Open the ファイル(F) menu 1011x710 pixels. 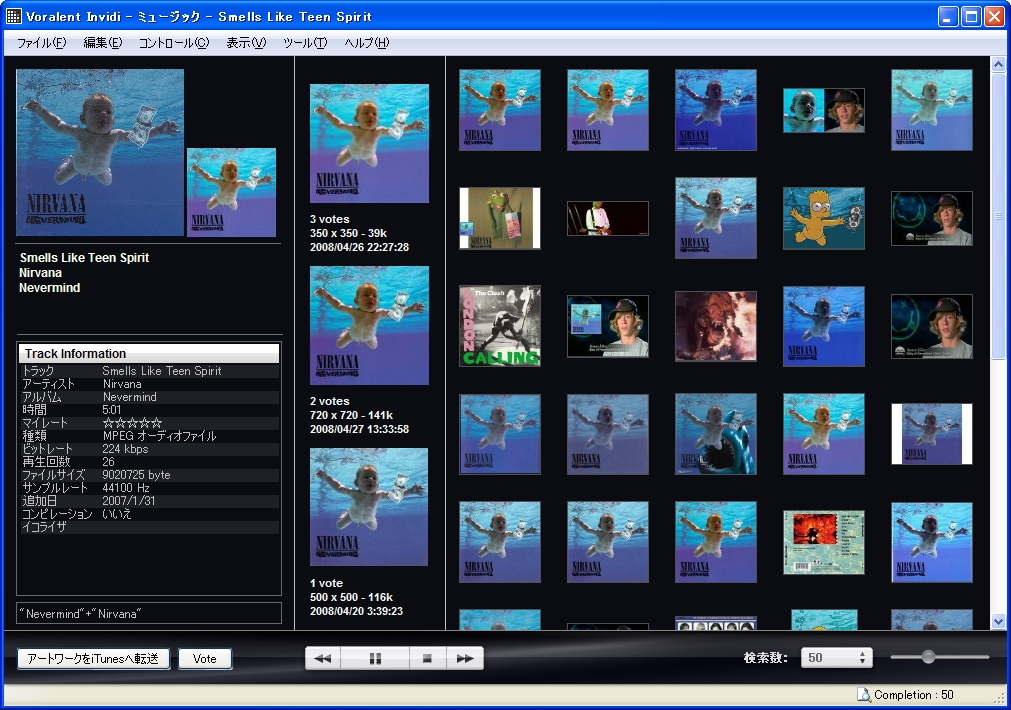(41, 43)
